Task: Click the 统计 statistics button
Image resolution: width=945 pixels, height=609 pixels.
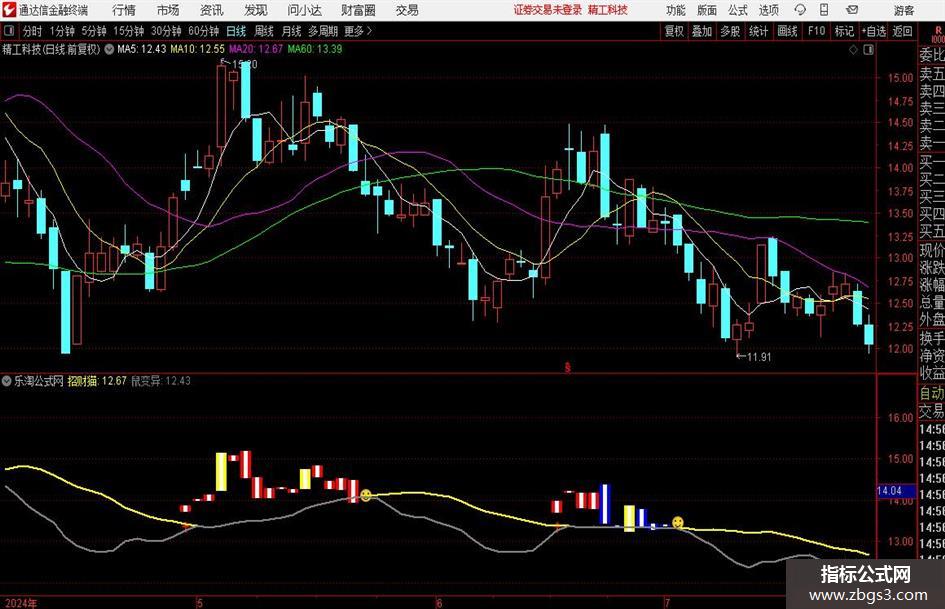Action: tap(758, 31)
